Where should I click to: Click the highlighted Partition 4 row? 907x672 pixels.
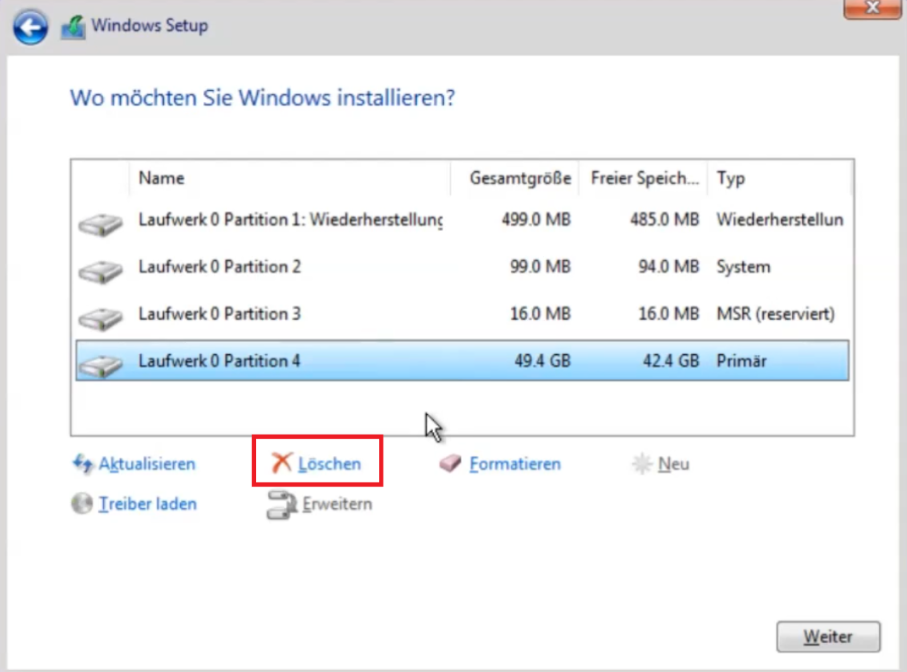pos(300,360)
